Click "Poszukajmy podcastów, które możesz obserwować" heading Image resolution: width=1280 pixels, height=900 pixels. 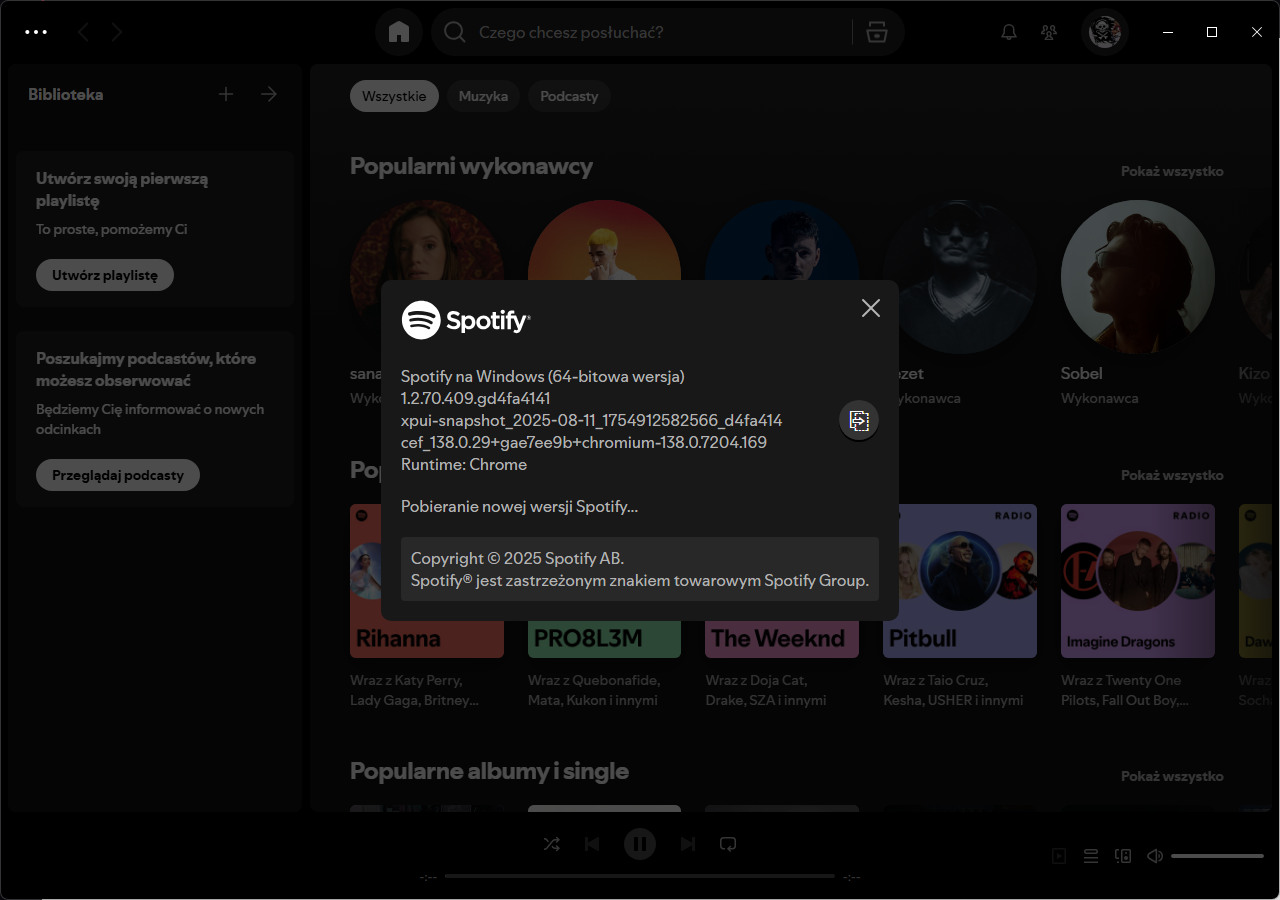point(146,369)
